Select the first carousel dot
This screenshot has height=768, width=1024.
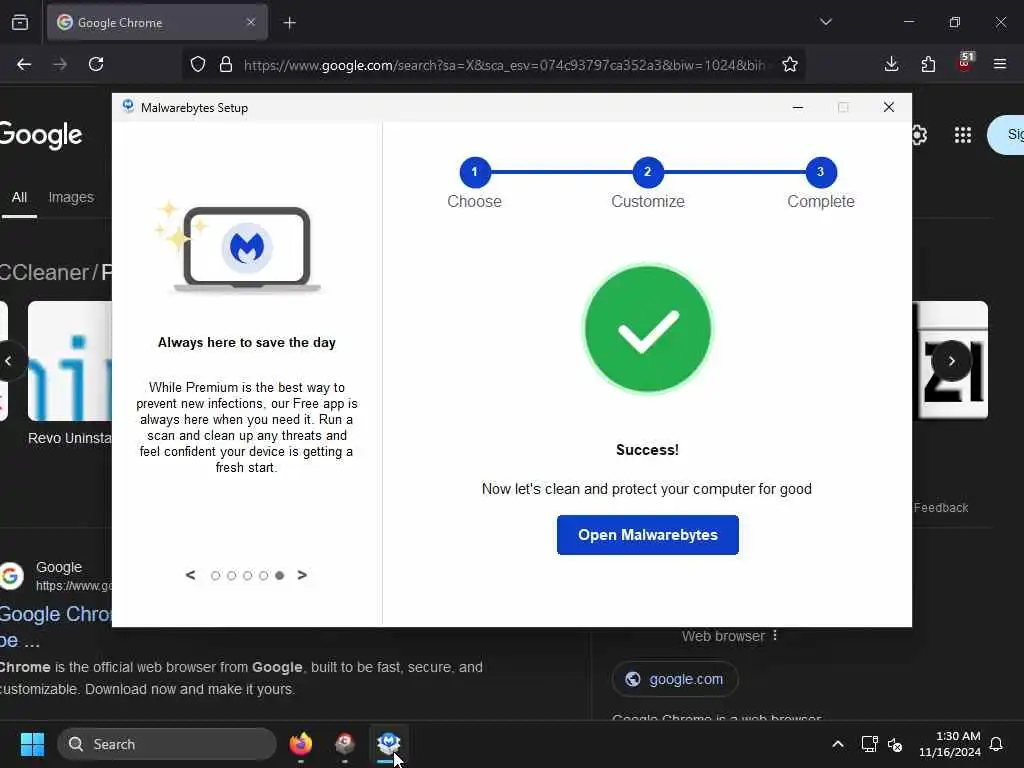click(216, 575)
